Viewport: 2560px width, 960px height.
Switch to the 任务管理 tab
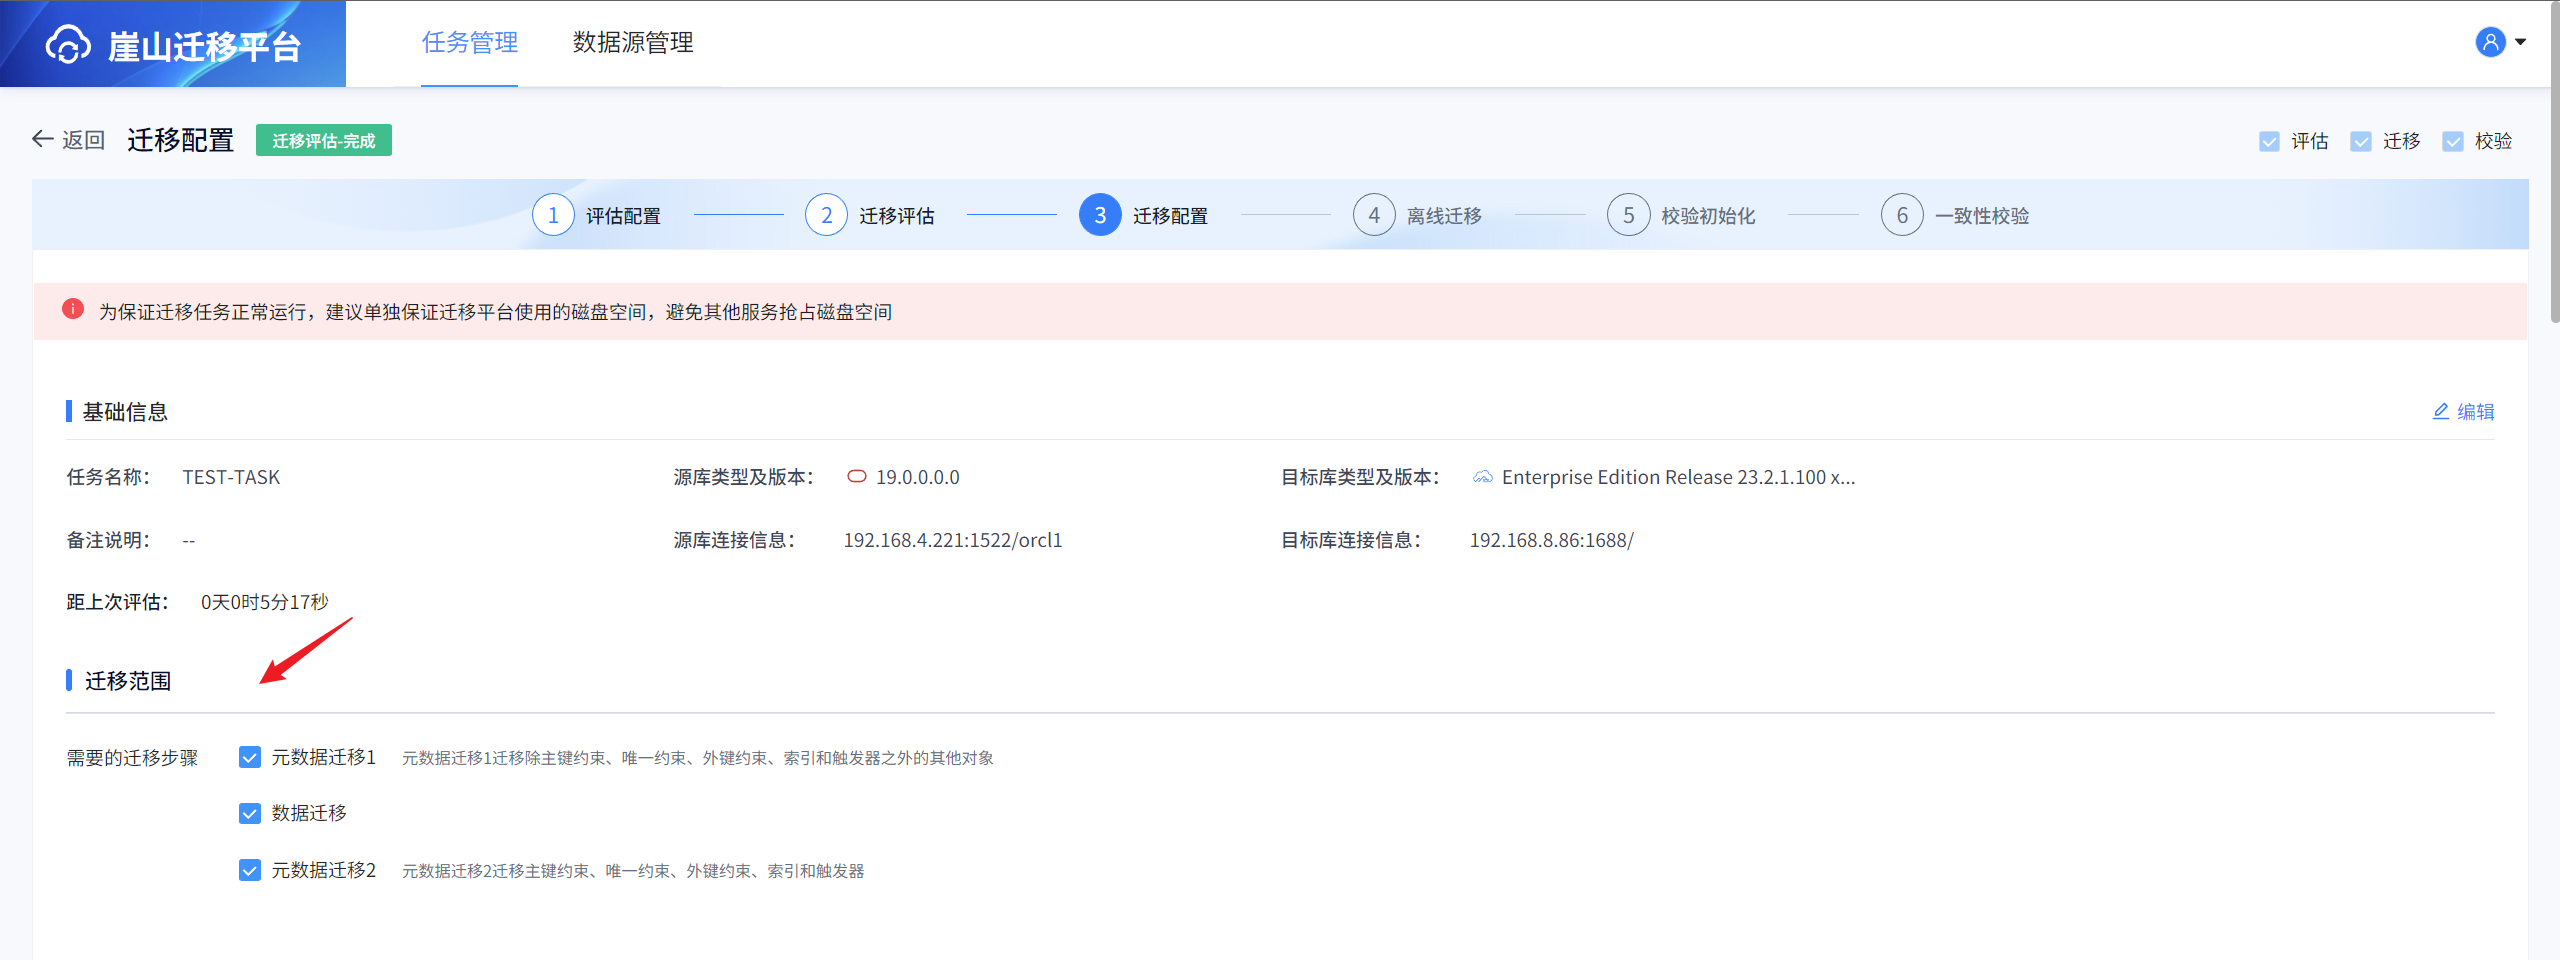[469, 43]
